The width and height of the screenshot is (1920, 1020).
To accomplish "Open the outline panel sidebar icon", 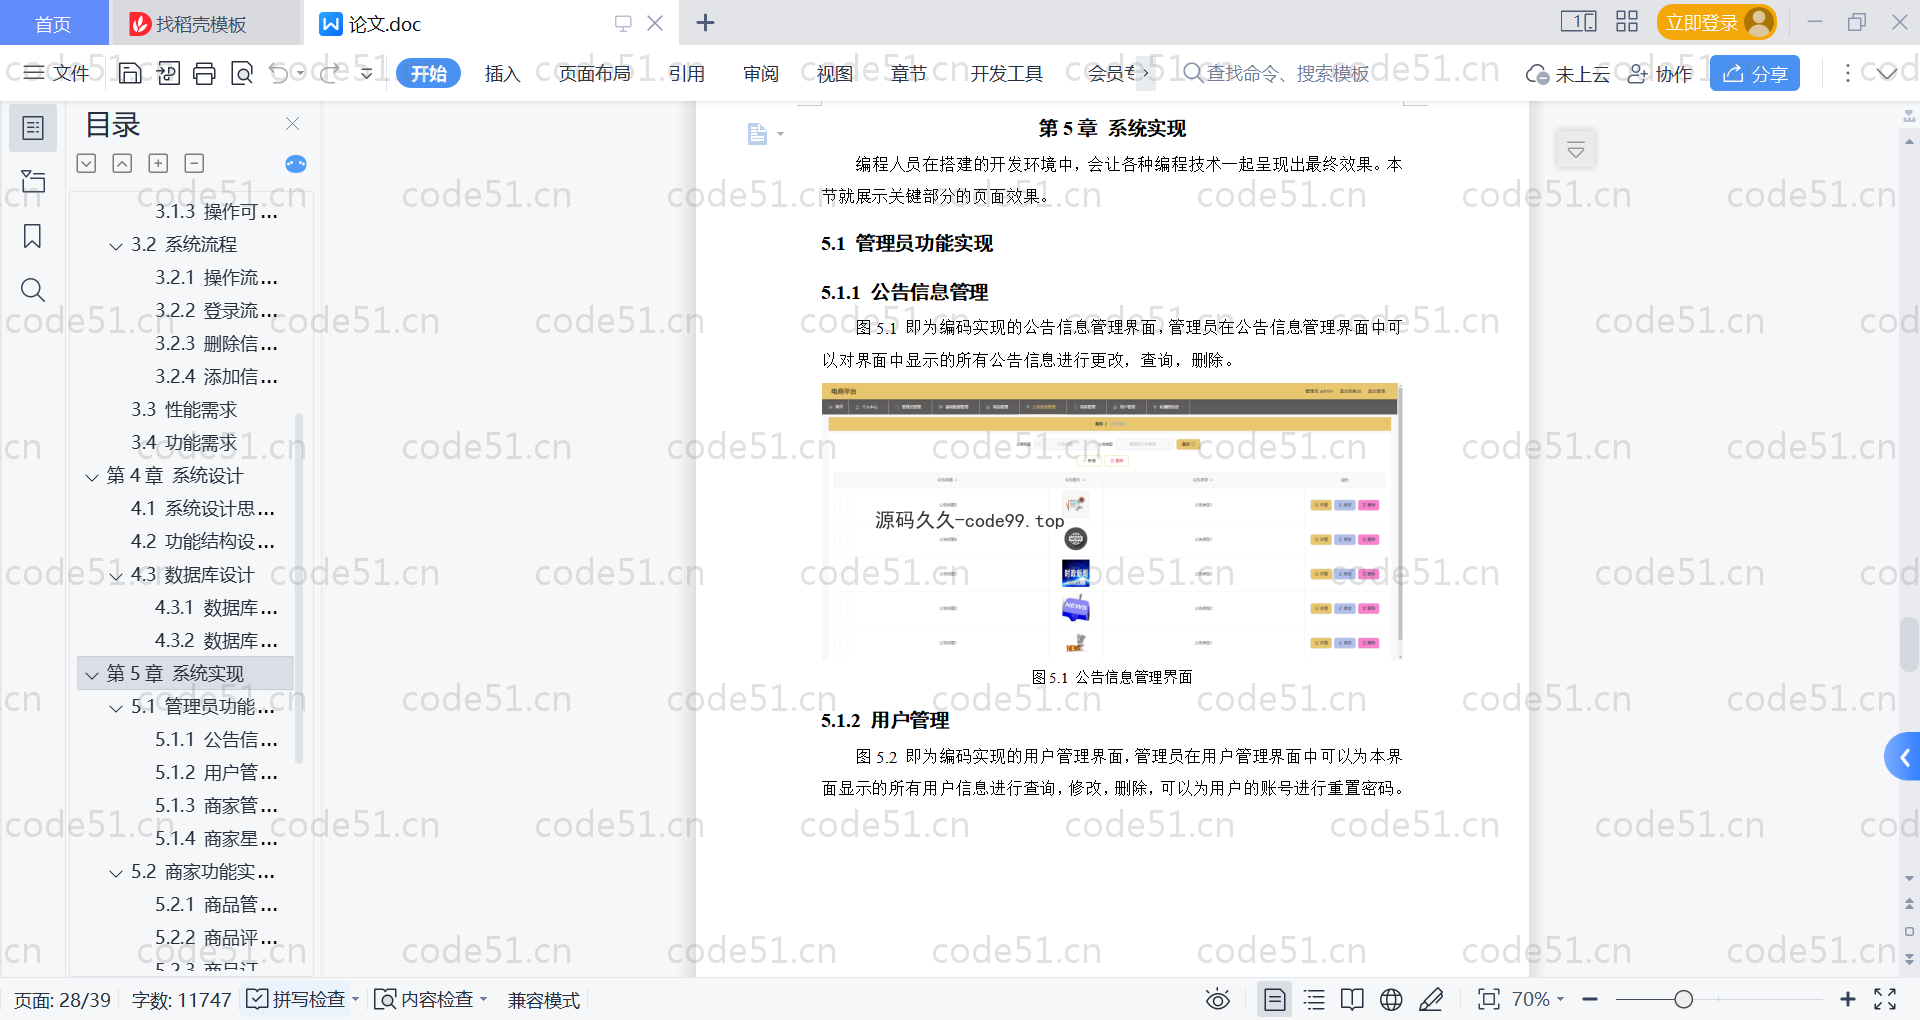I will (x=33, y=128).
